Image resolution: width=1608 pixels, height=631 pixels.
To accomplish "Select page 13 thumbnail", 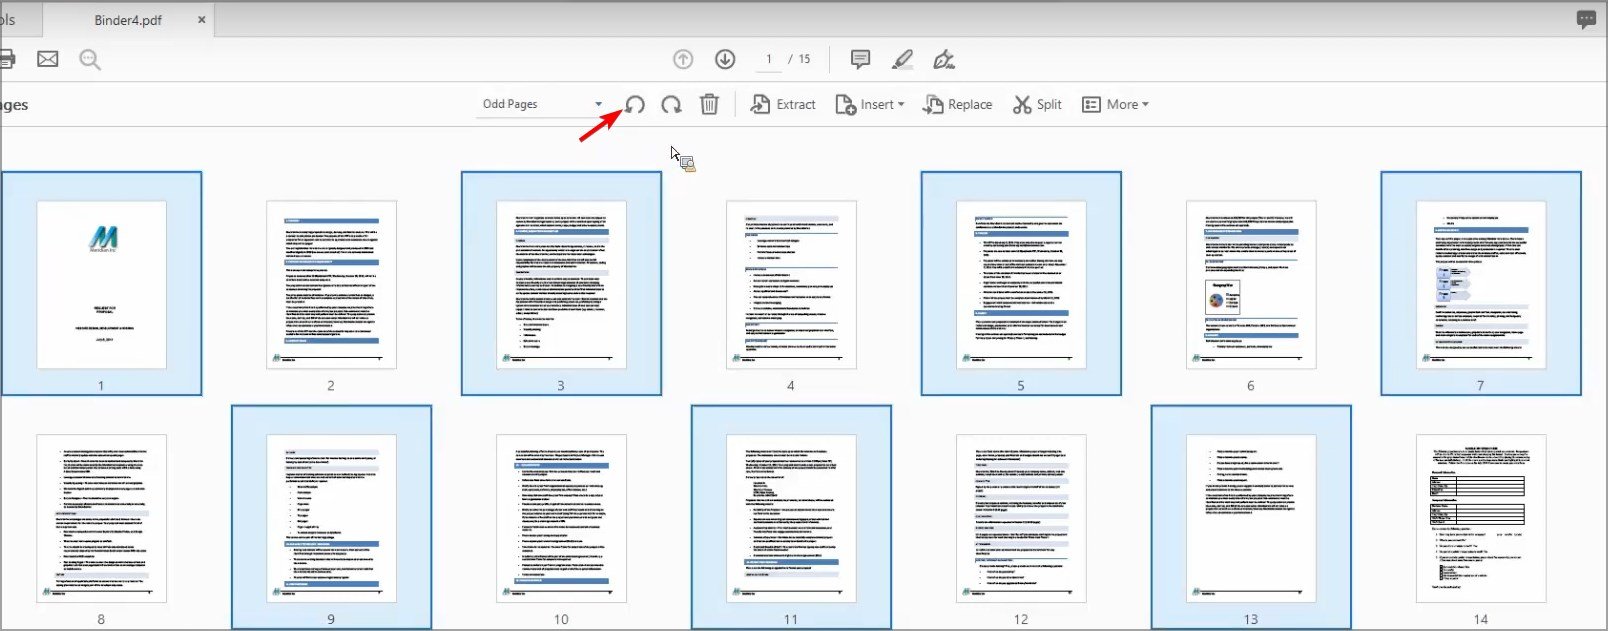I will click(1251, 519).
